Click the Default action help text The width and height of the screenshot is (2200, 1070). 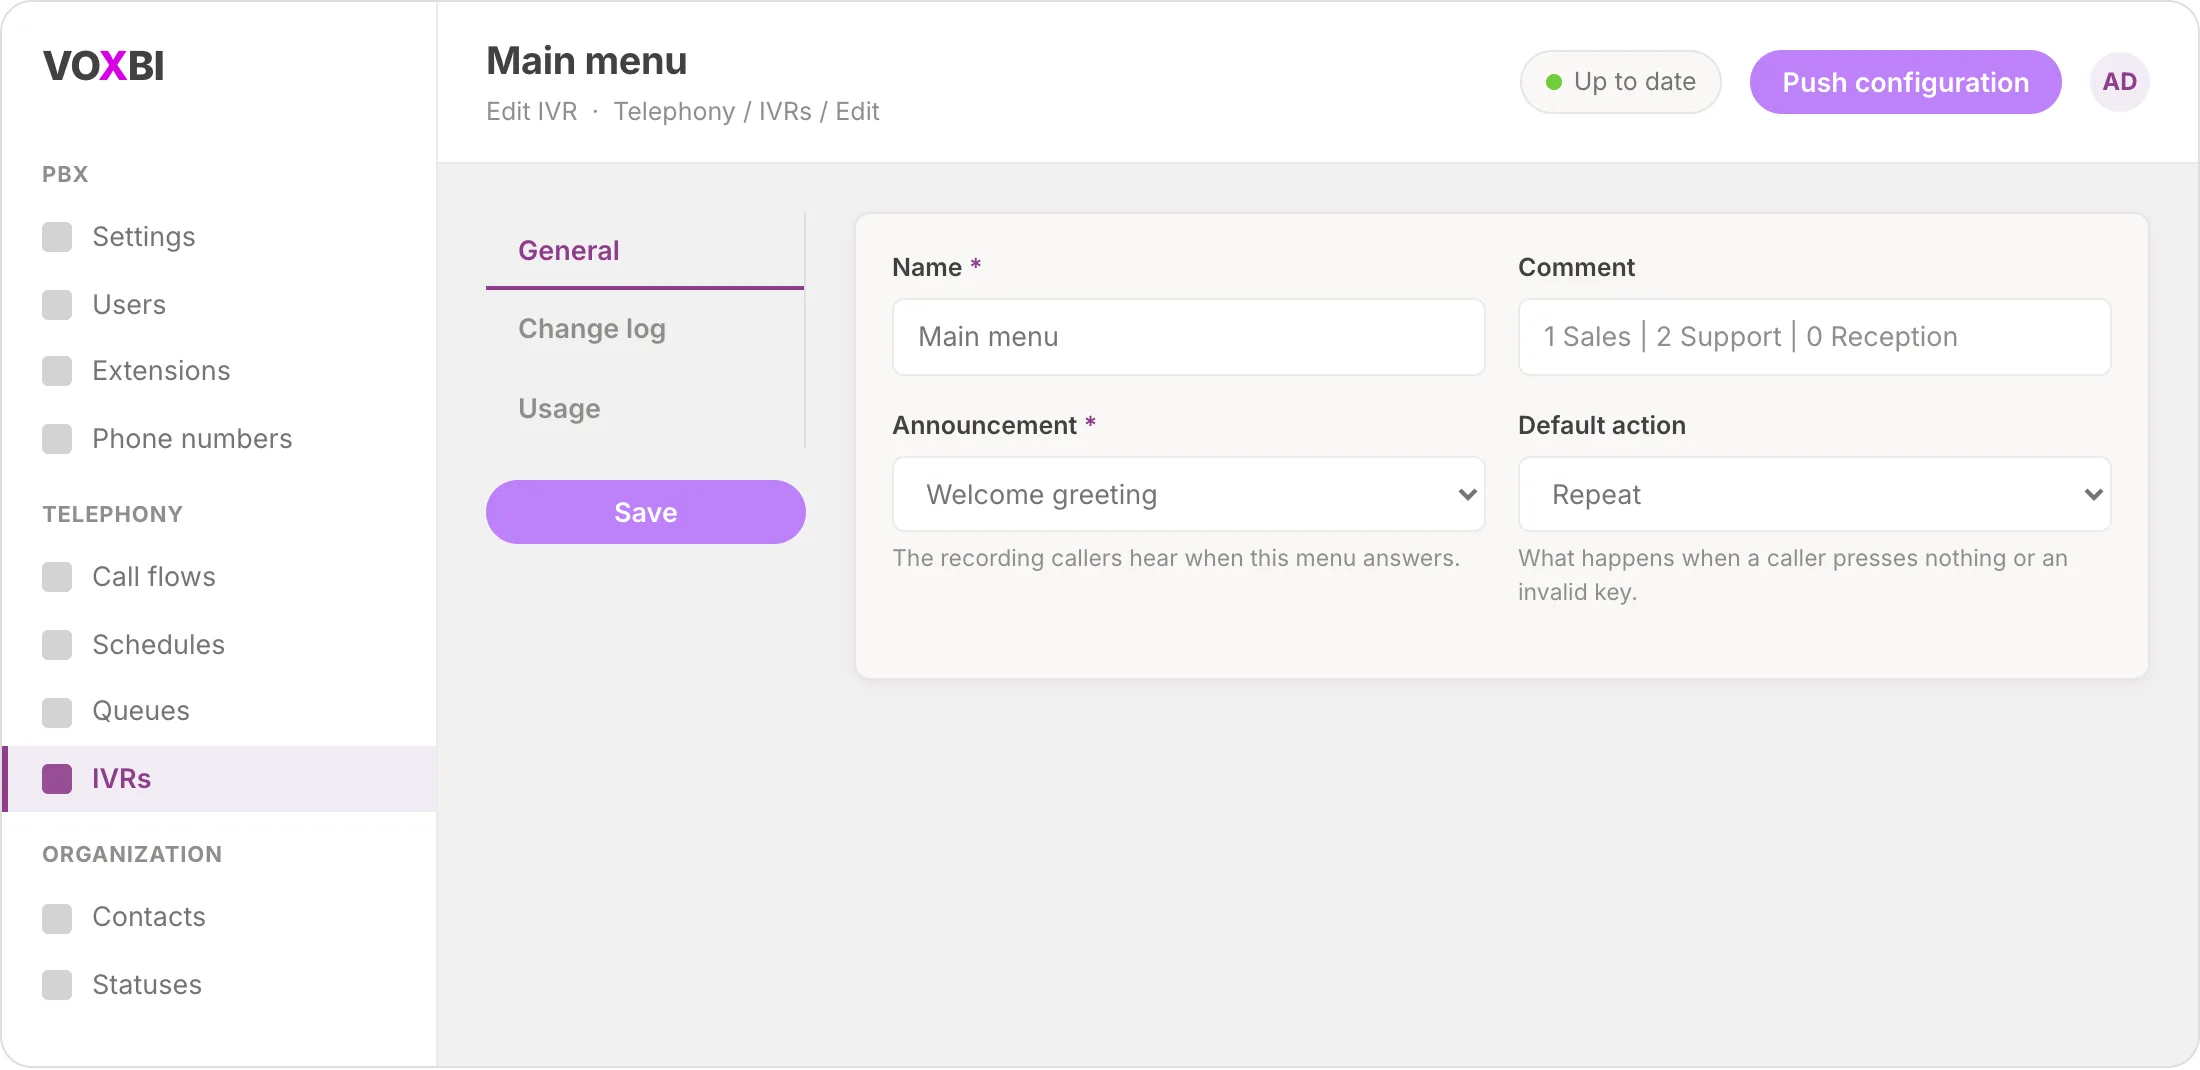point(1793,575)
